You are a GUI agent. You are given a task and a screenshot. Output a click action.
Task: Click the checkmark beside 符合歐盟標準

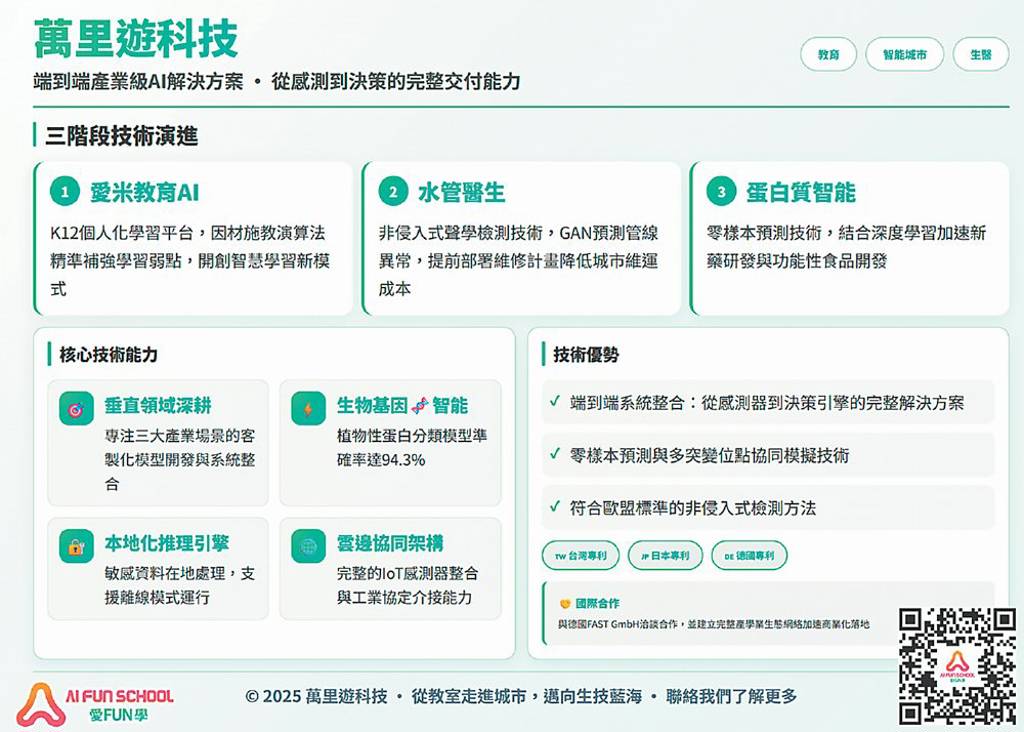click(555, 507)
